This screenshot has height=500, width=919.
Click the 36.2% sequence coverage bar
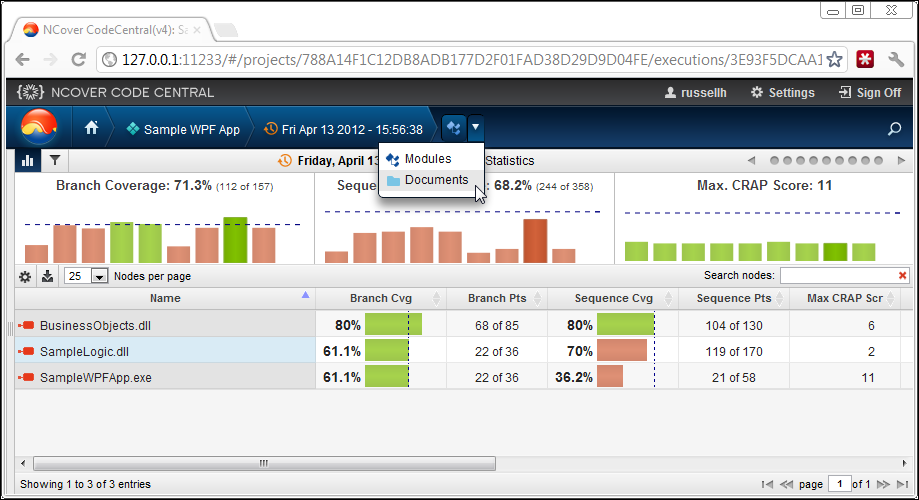pyautogui.click(x=610, y=376)
